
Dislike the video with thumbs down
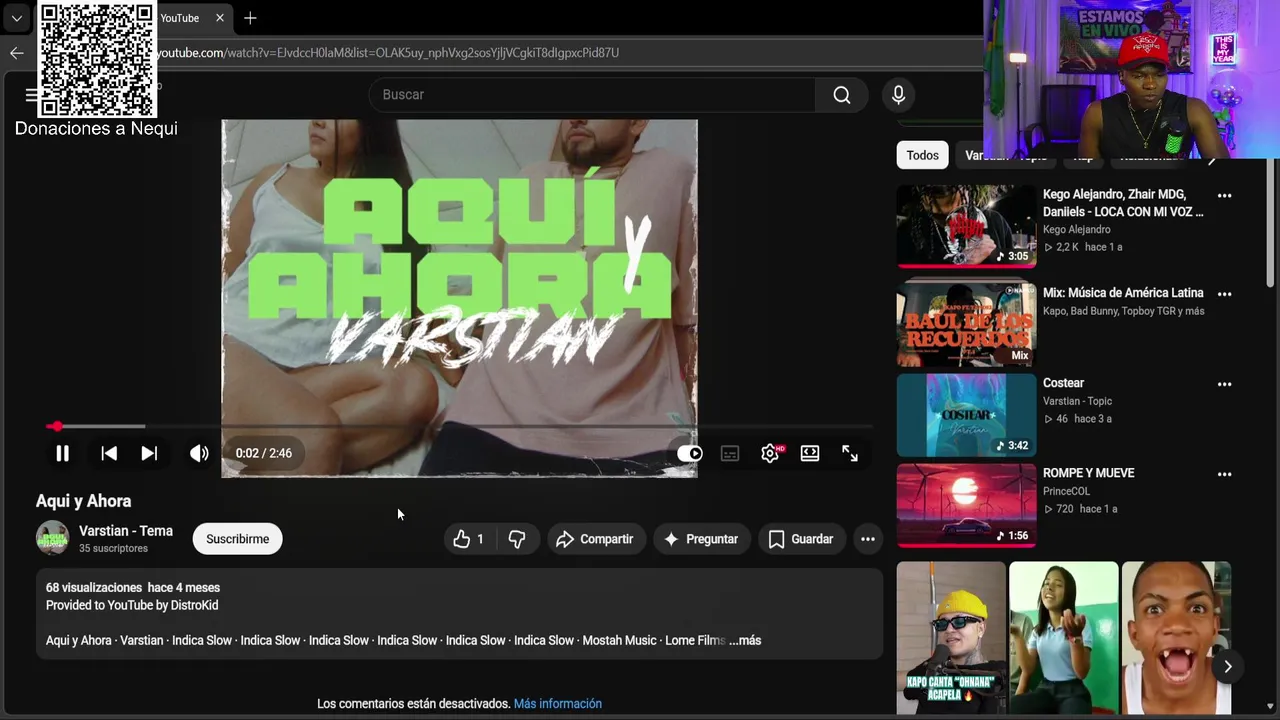(517, 539)
